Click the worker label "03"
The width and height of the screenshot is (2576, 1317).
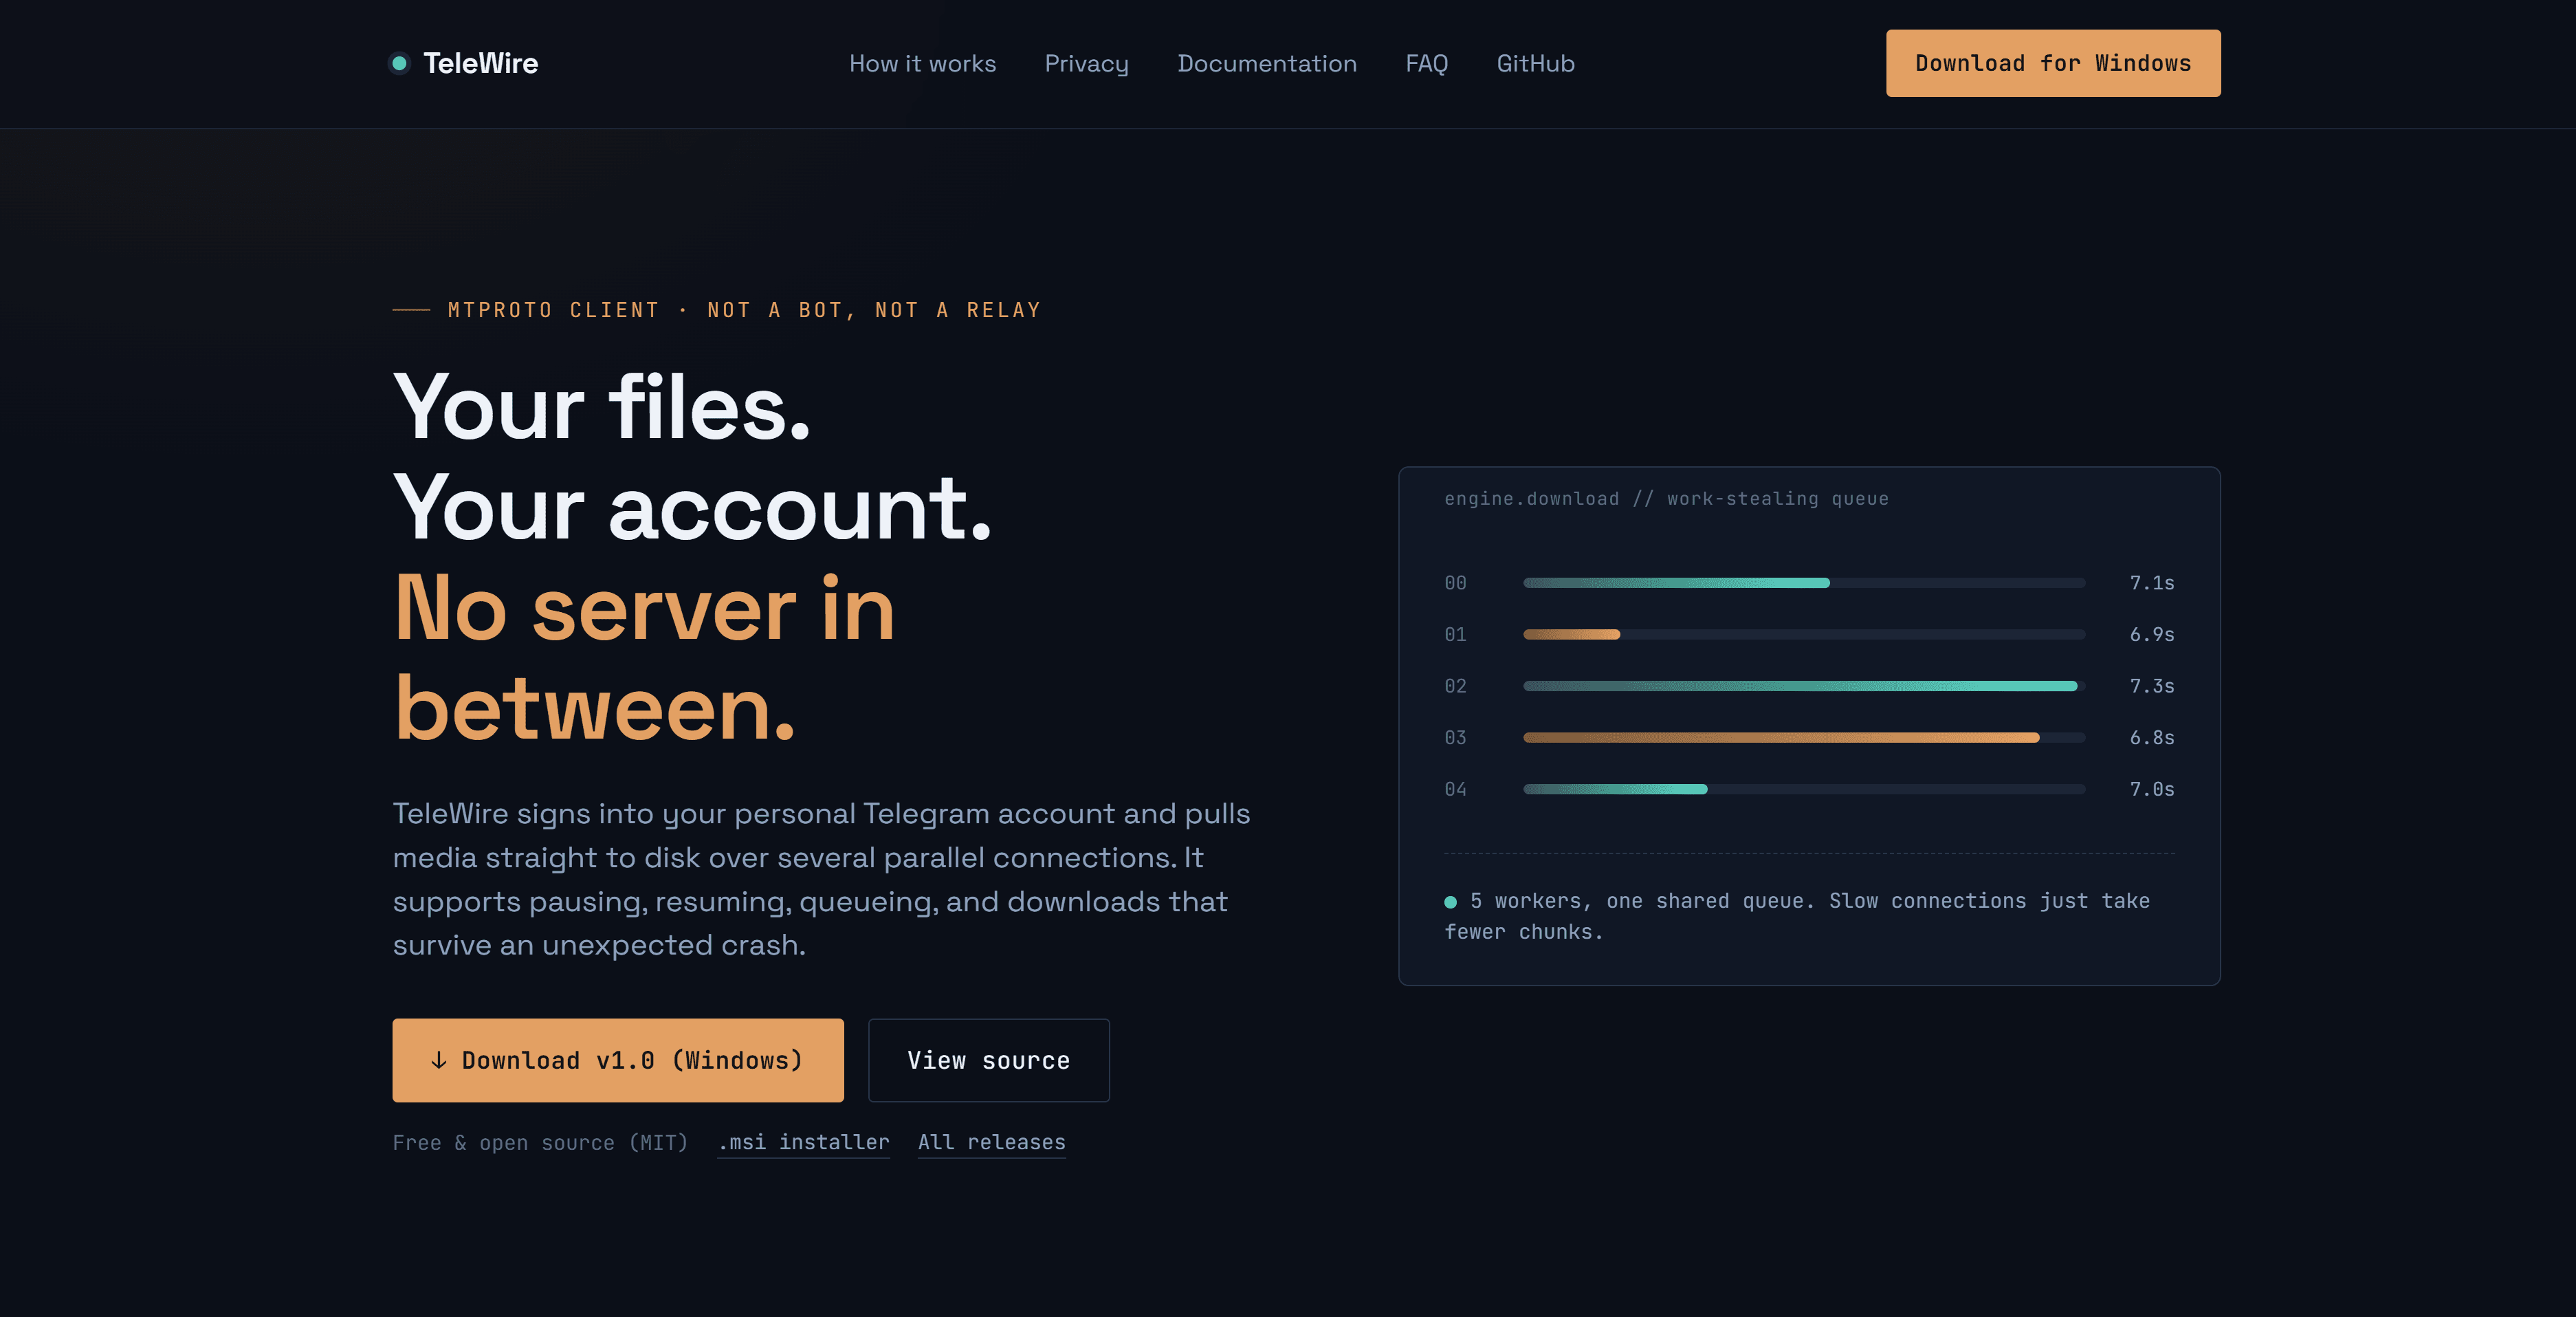click(1455, 738)
